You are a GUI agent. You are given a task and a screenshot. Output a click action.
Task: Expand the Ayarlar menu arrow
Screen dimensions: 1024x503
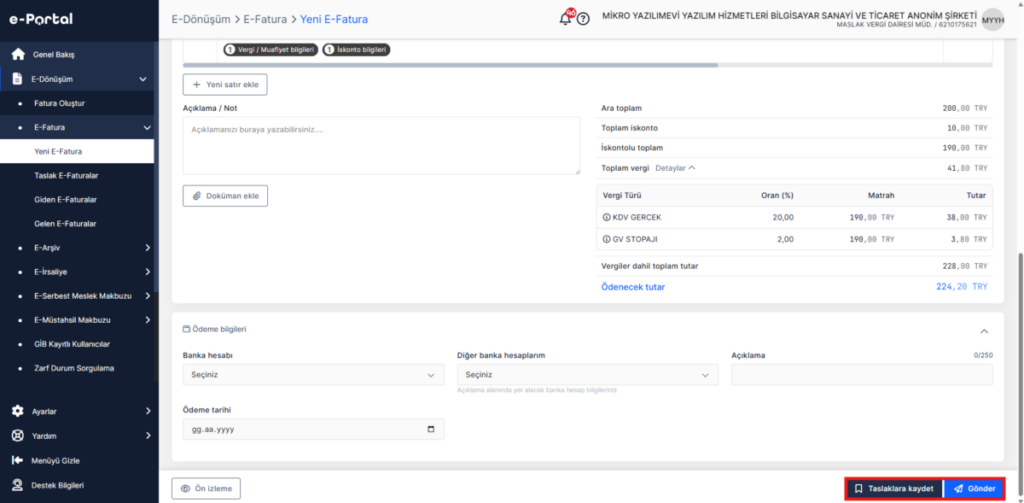coord(148,412)
